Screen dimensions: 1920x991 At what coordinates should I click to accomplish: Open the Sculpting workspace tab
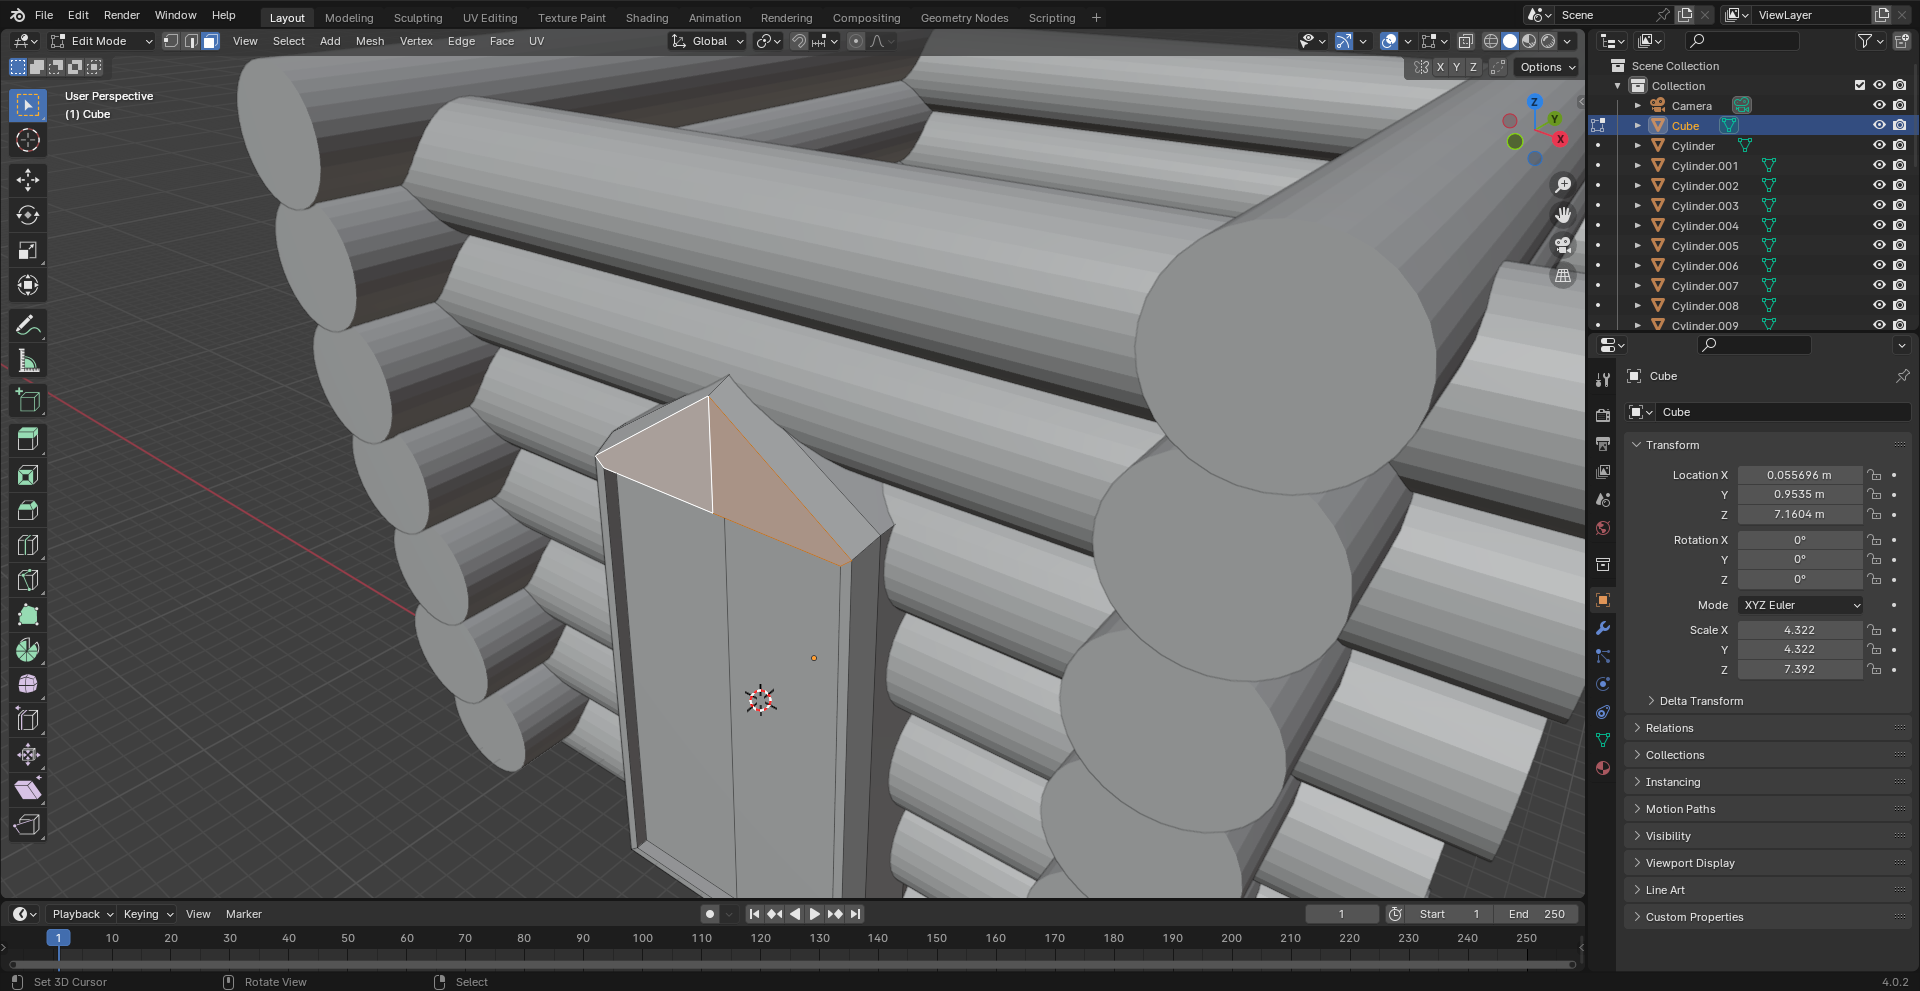[x=417, y=18]
